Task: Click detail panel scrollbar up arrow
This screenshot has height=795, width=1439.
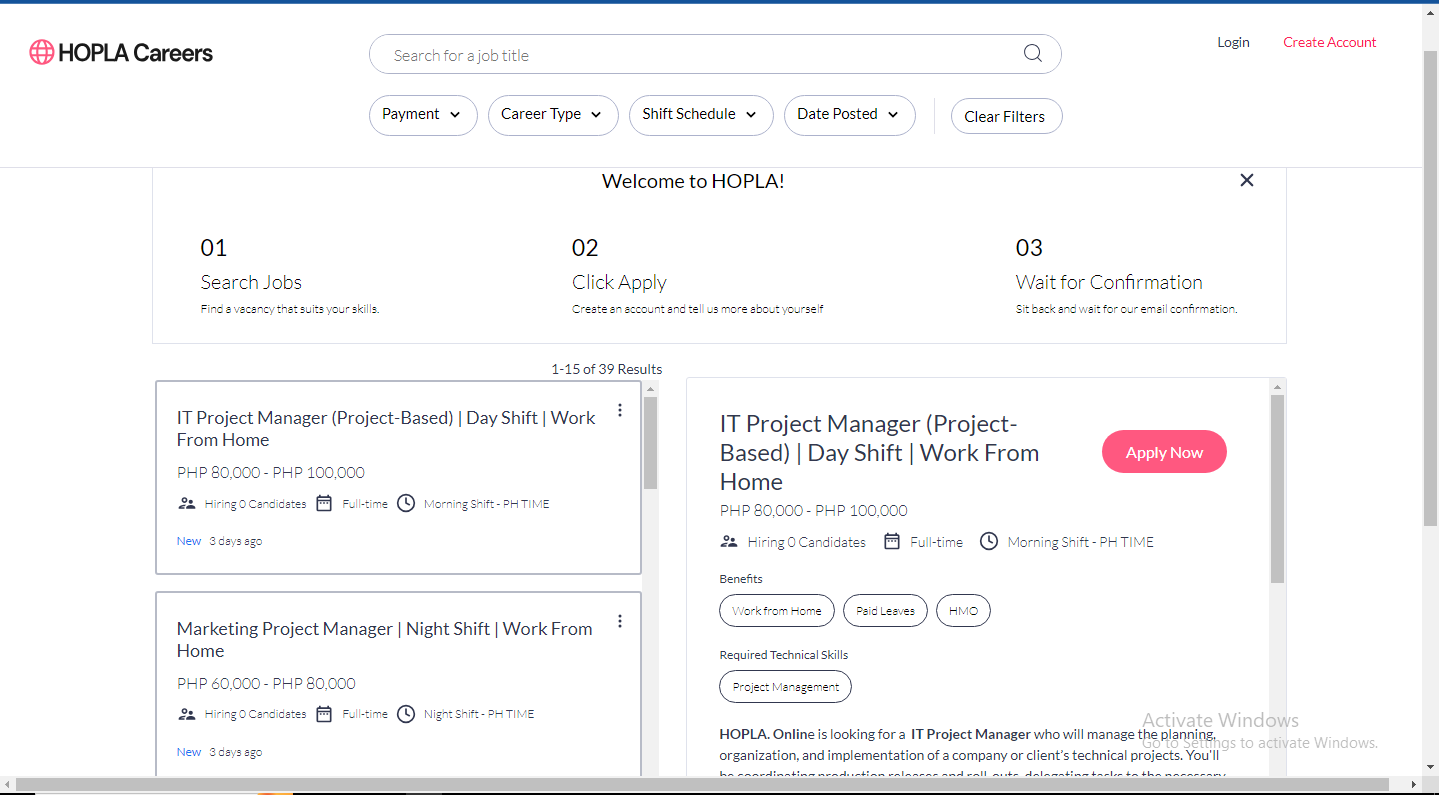Action: (1277, 387)
